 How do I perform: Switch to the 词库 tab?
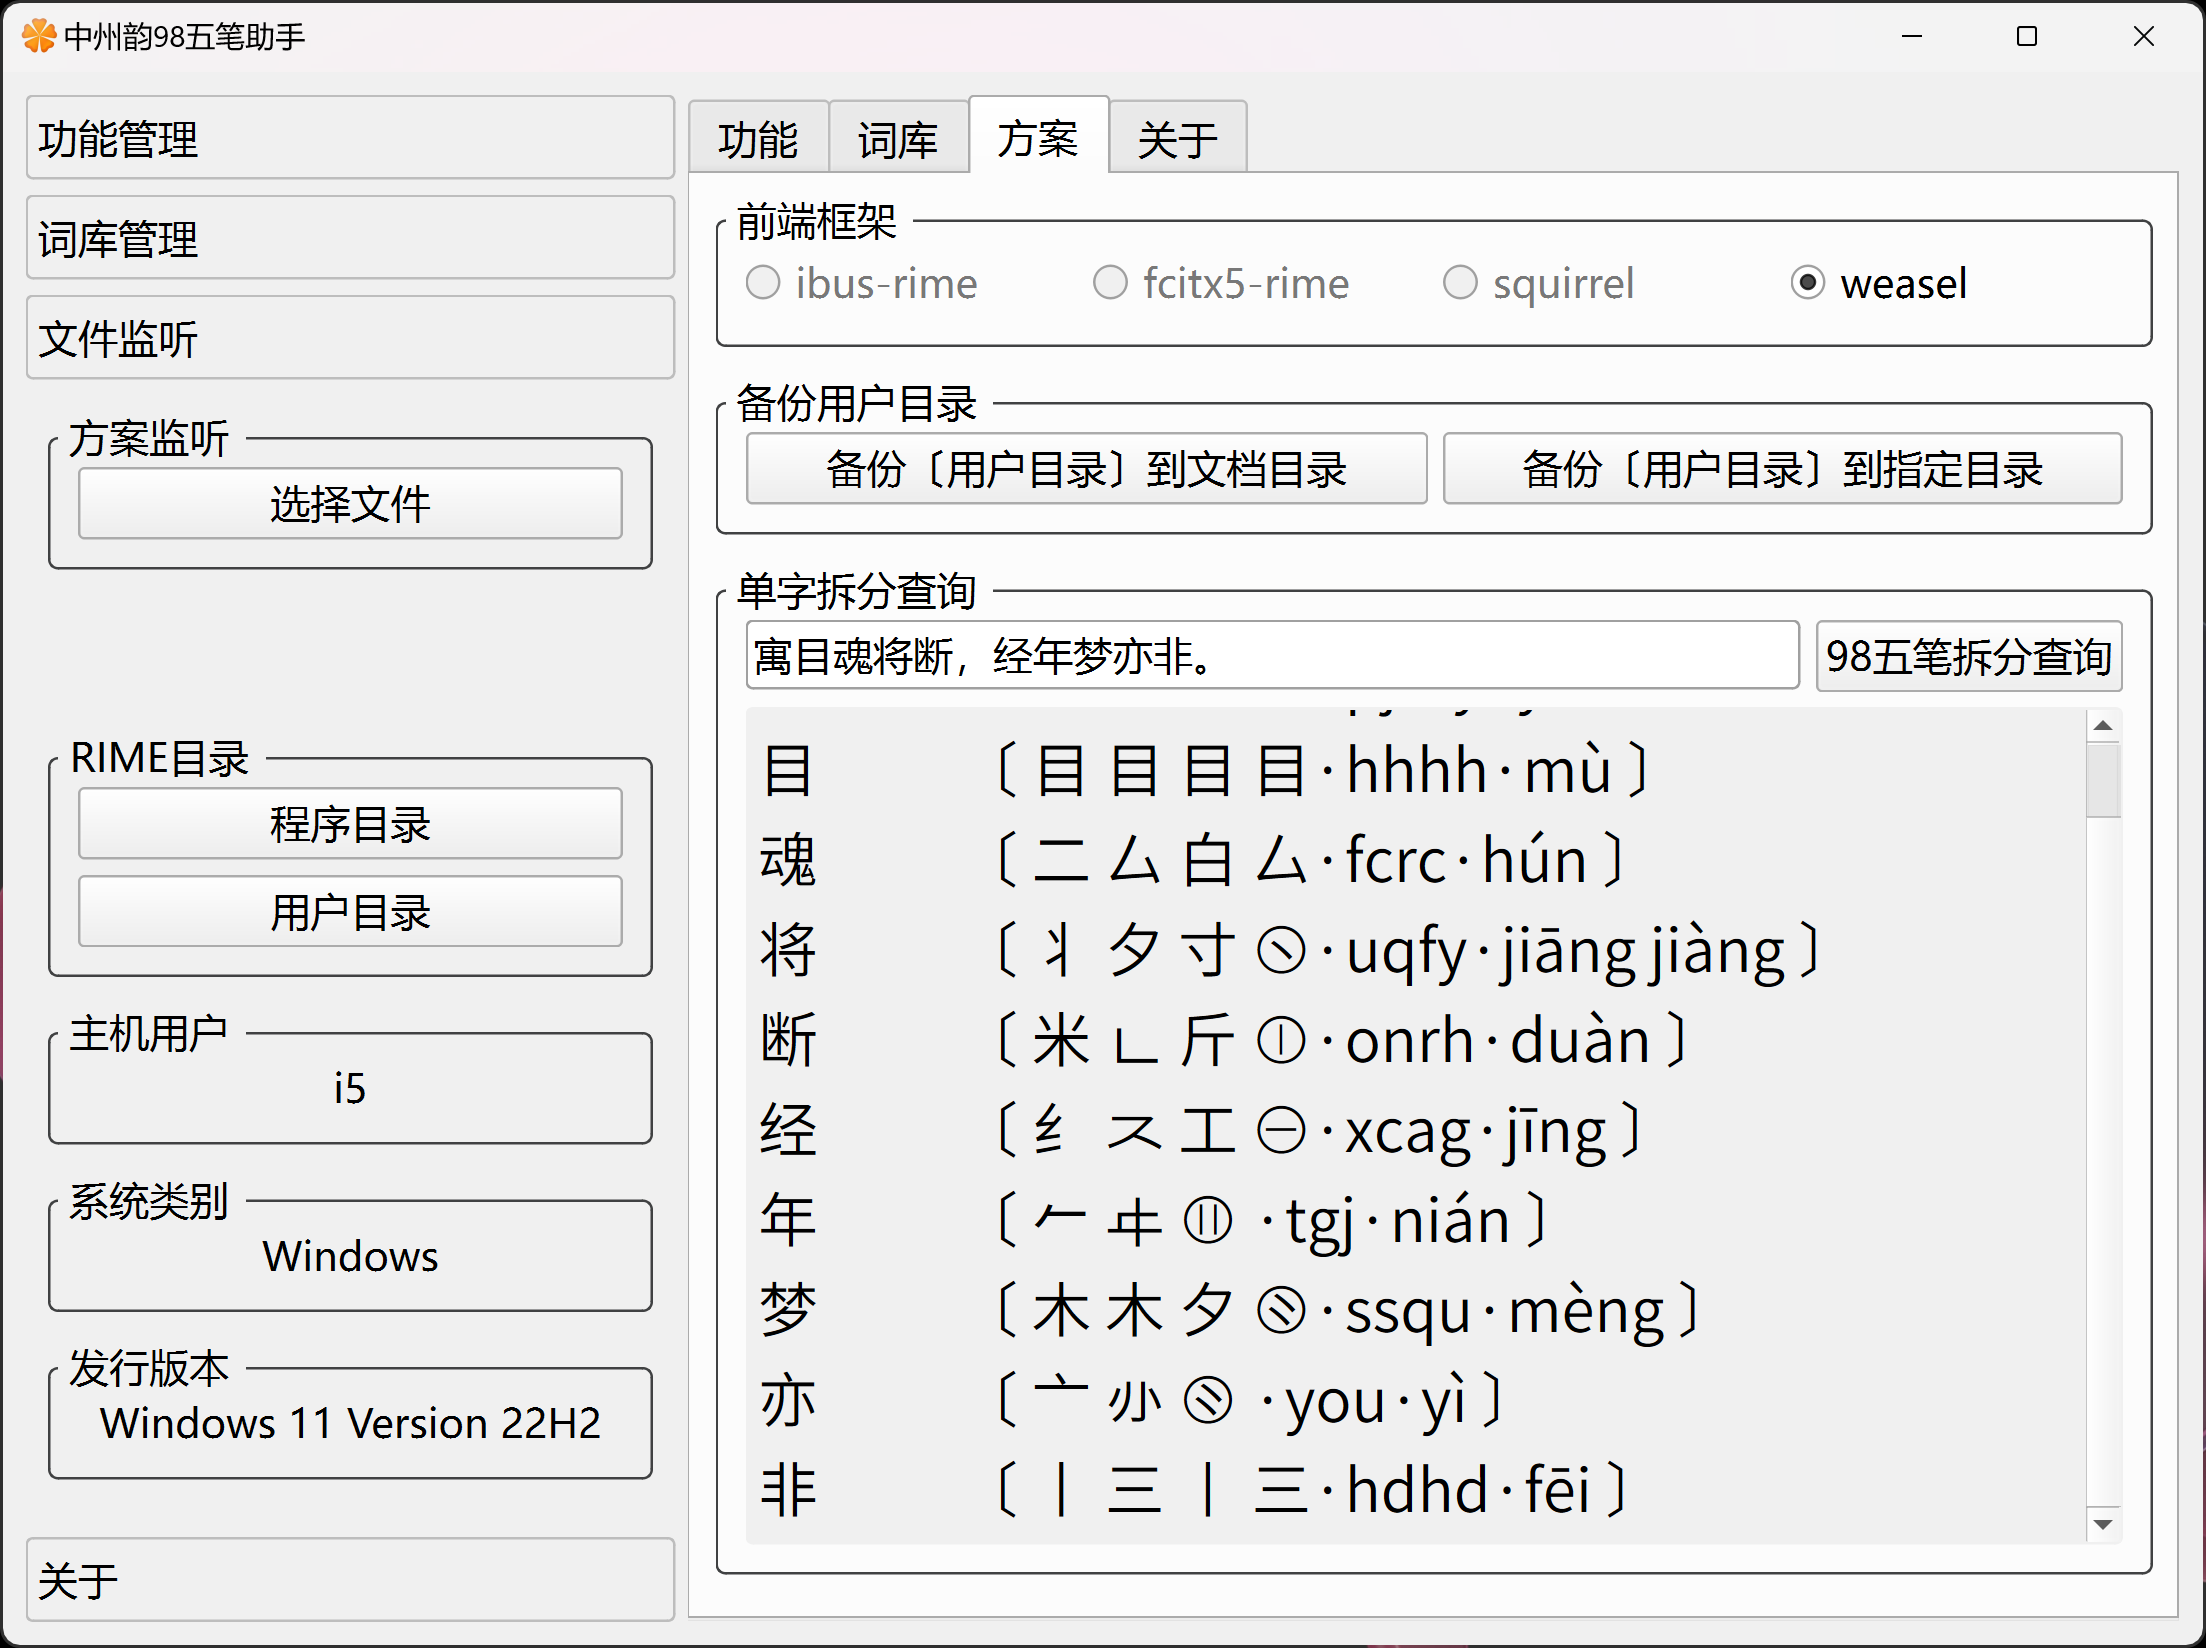(898, 138)
